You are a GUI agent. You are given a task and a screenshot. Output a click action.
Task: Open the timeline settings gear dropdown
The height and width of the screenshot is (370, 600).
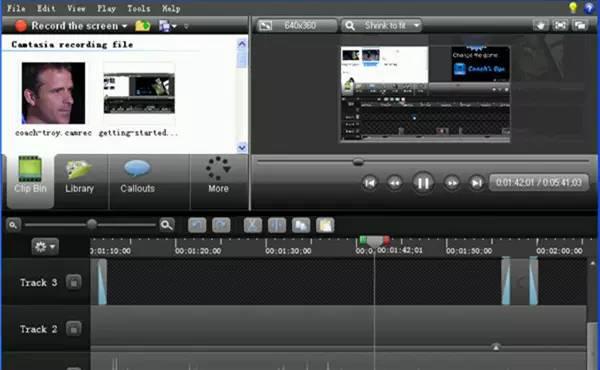[45, 247]
